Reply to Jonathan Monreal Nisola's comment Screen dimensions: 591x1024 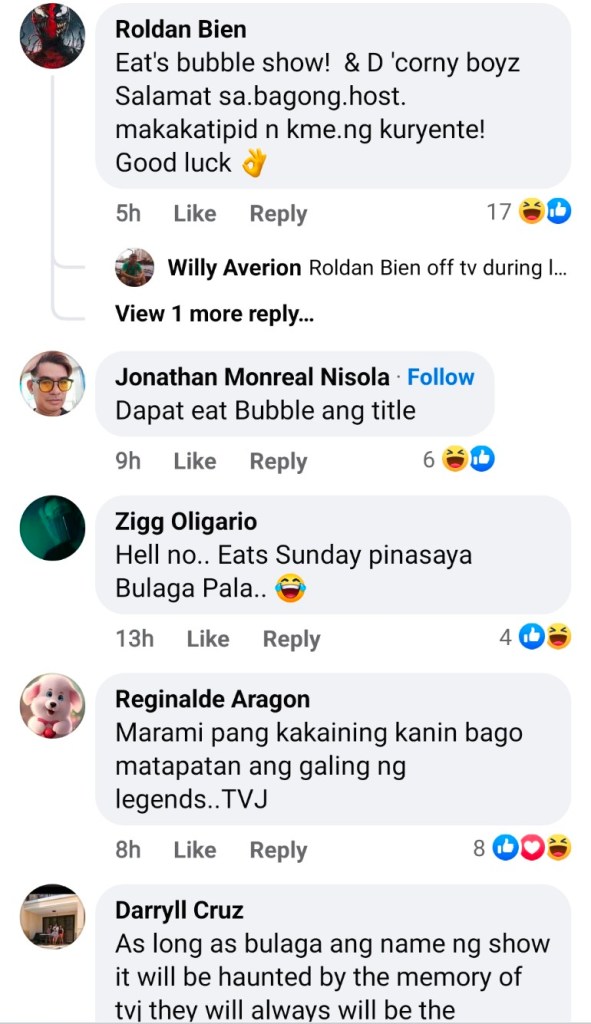pos(278,461)
